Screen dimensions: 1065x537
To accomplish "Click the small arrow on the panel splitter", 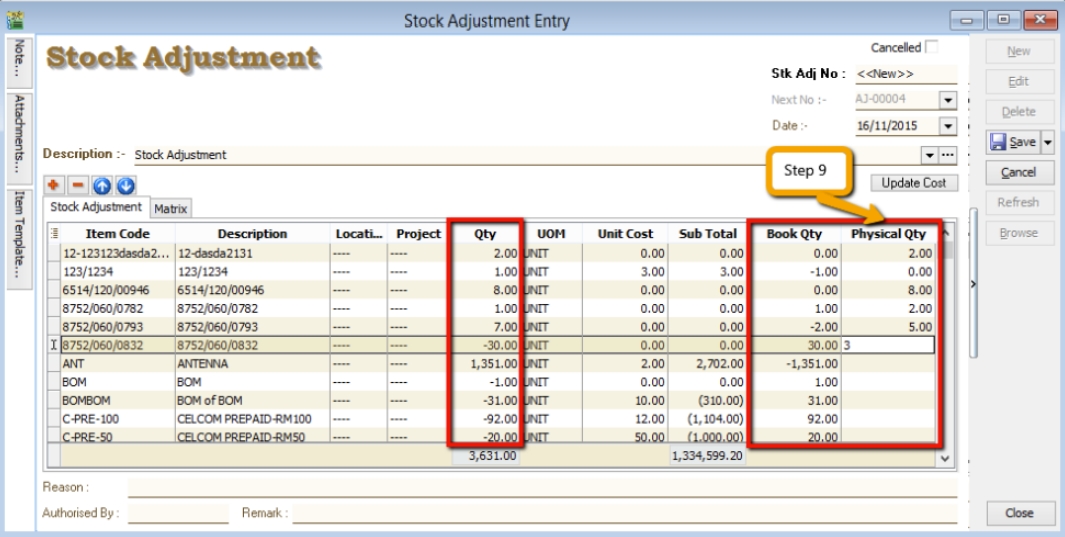I will click(x=973, y=284).
